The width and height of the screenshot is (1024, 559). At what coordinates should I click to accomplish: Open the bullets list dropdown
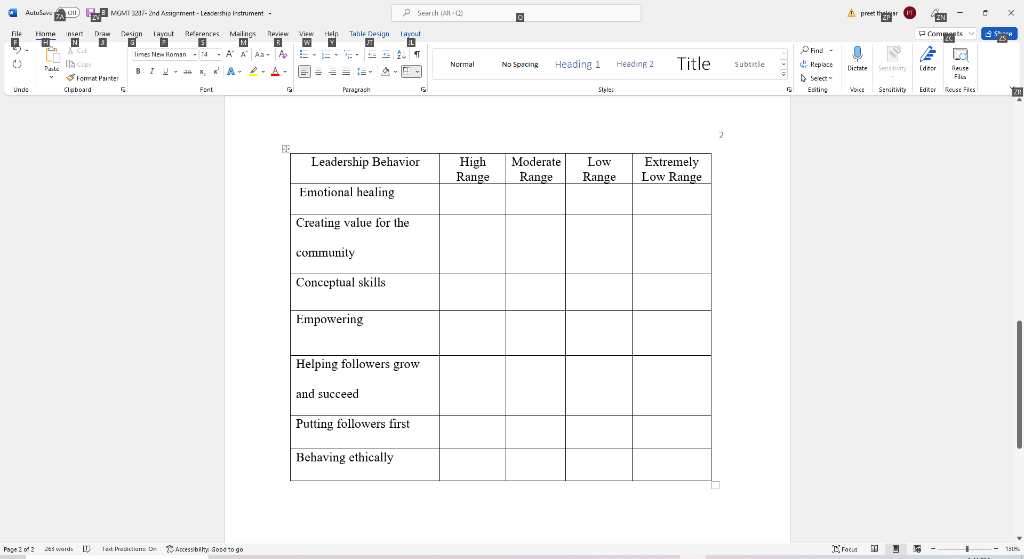(x=314, y=54)
